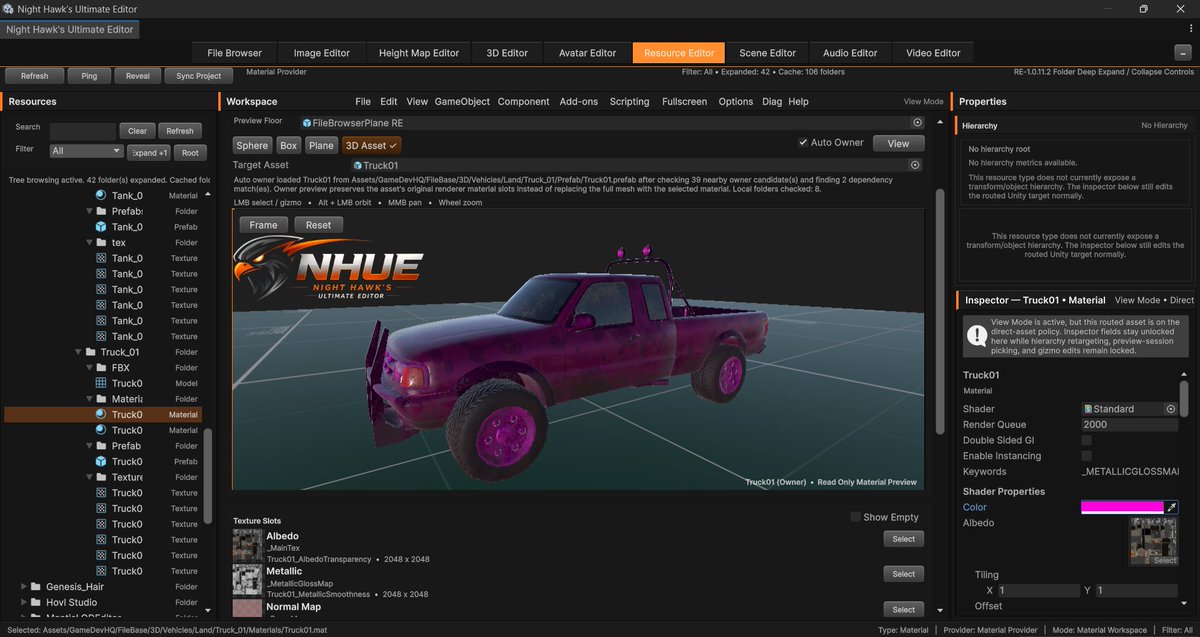Switch preview shape to Plane
This screenshot has width=1200, height=637.
pos(321,145)
